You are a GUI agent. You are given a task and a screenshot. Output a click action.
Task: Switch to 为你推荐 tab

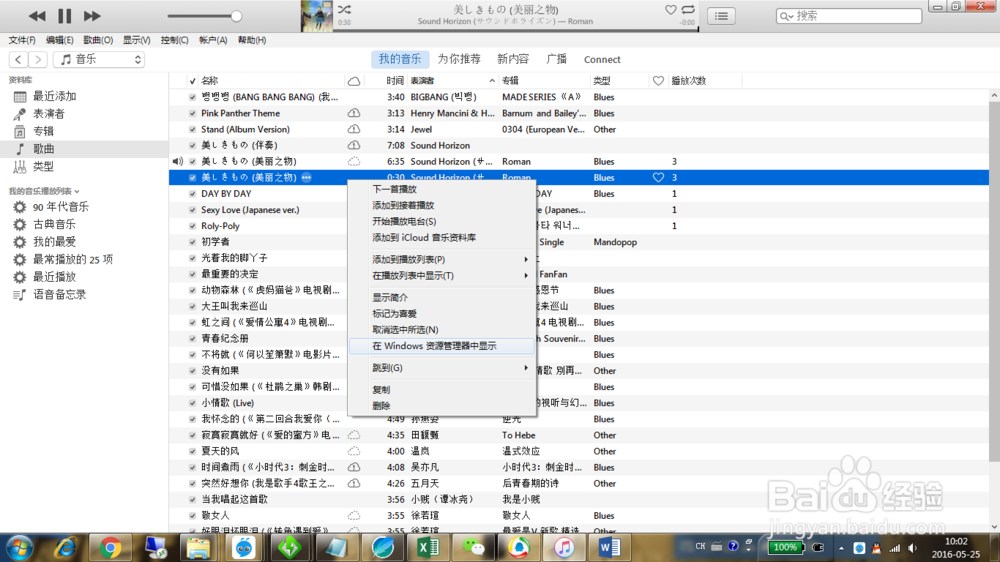tap(459, 59)
